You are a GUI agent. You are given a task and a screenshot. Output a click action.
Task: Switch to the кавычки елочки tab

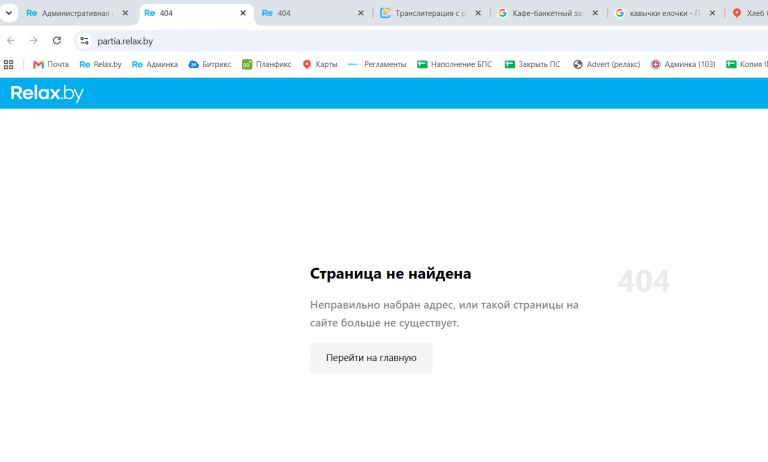click(658, 13)
